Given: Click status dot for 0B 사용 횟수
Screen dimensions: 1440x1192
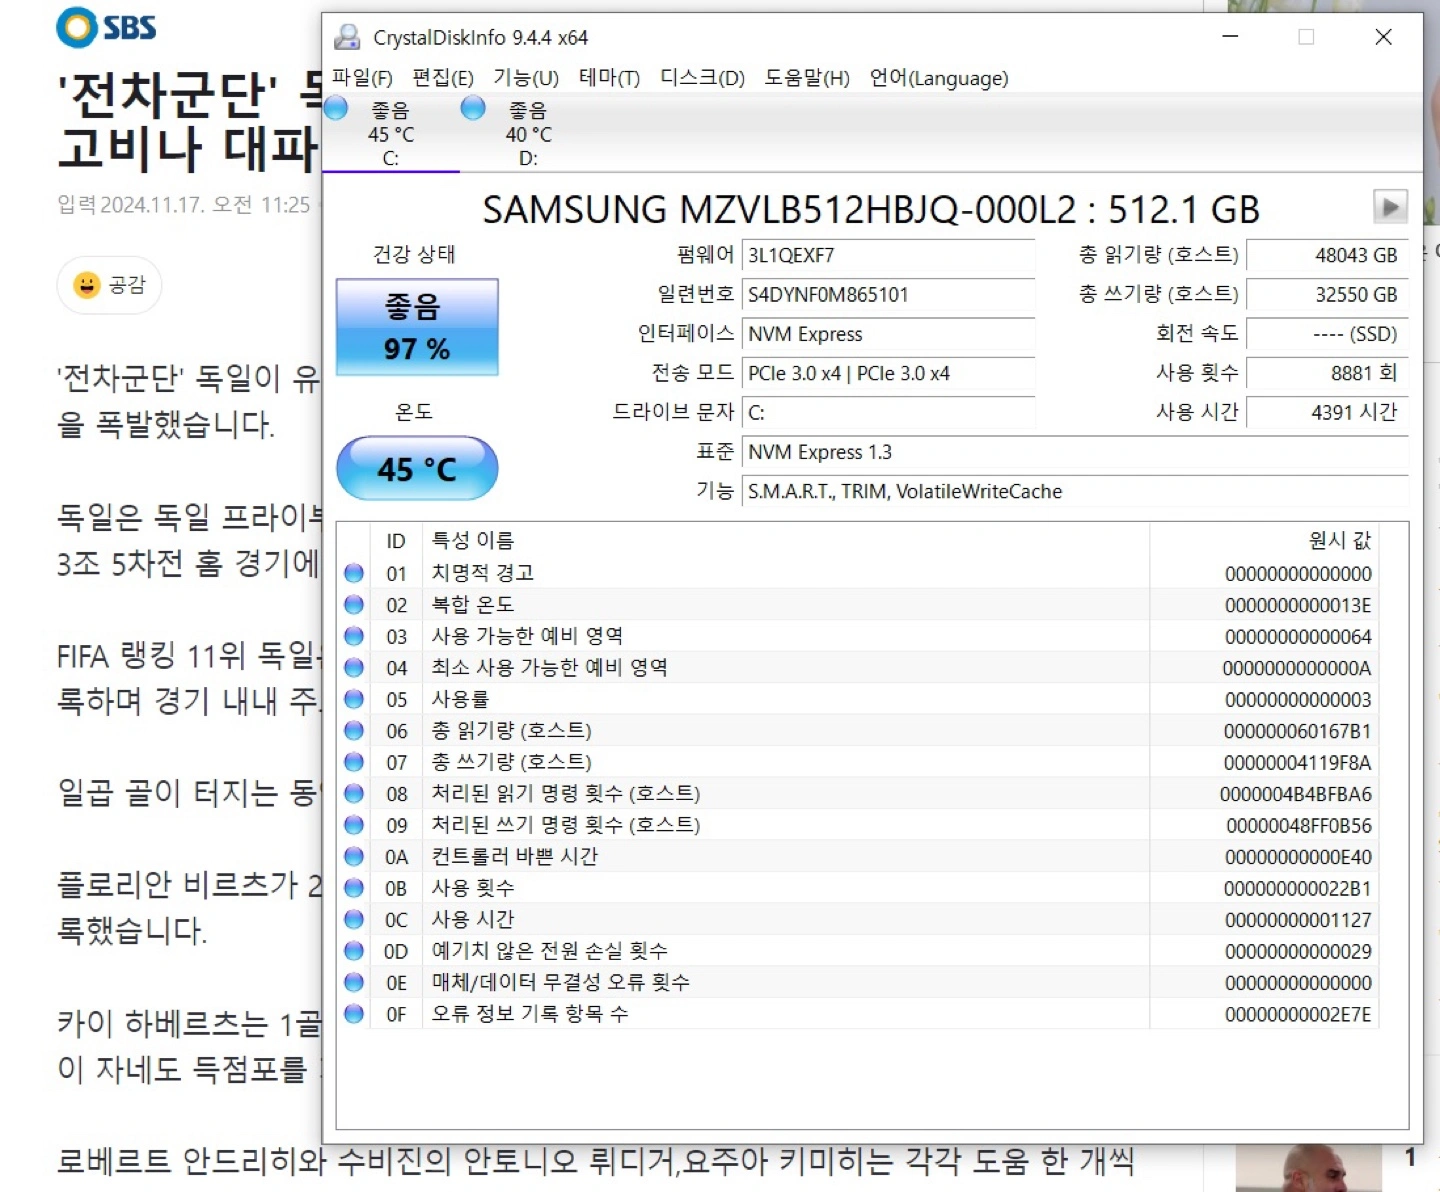Looking at the screenshot, I should point(354,888).
